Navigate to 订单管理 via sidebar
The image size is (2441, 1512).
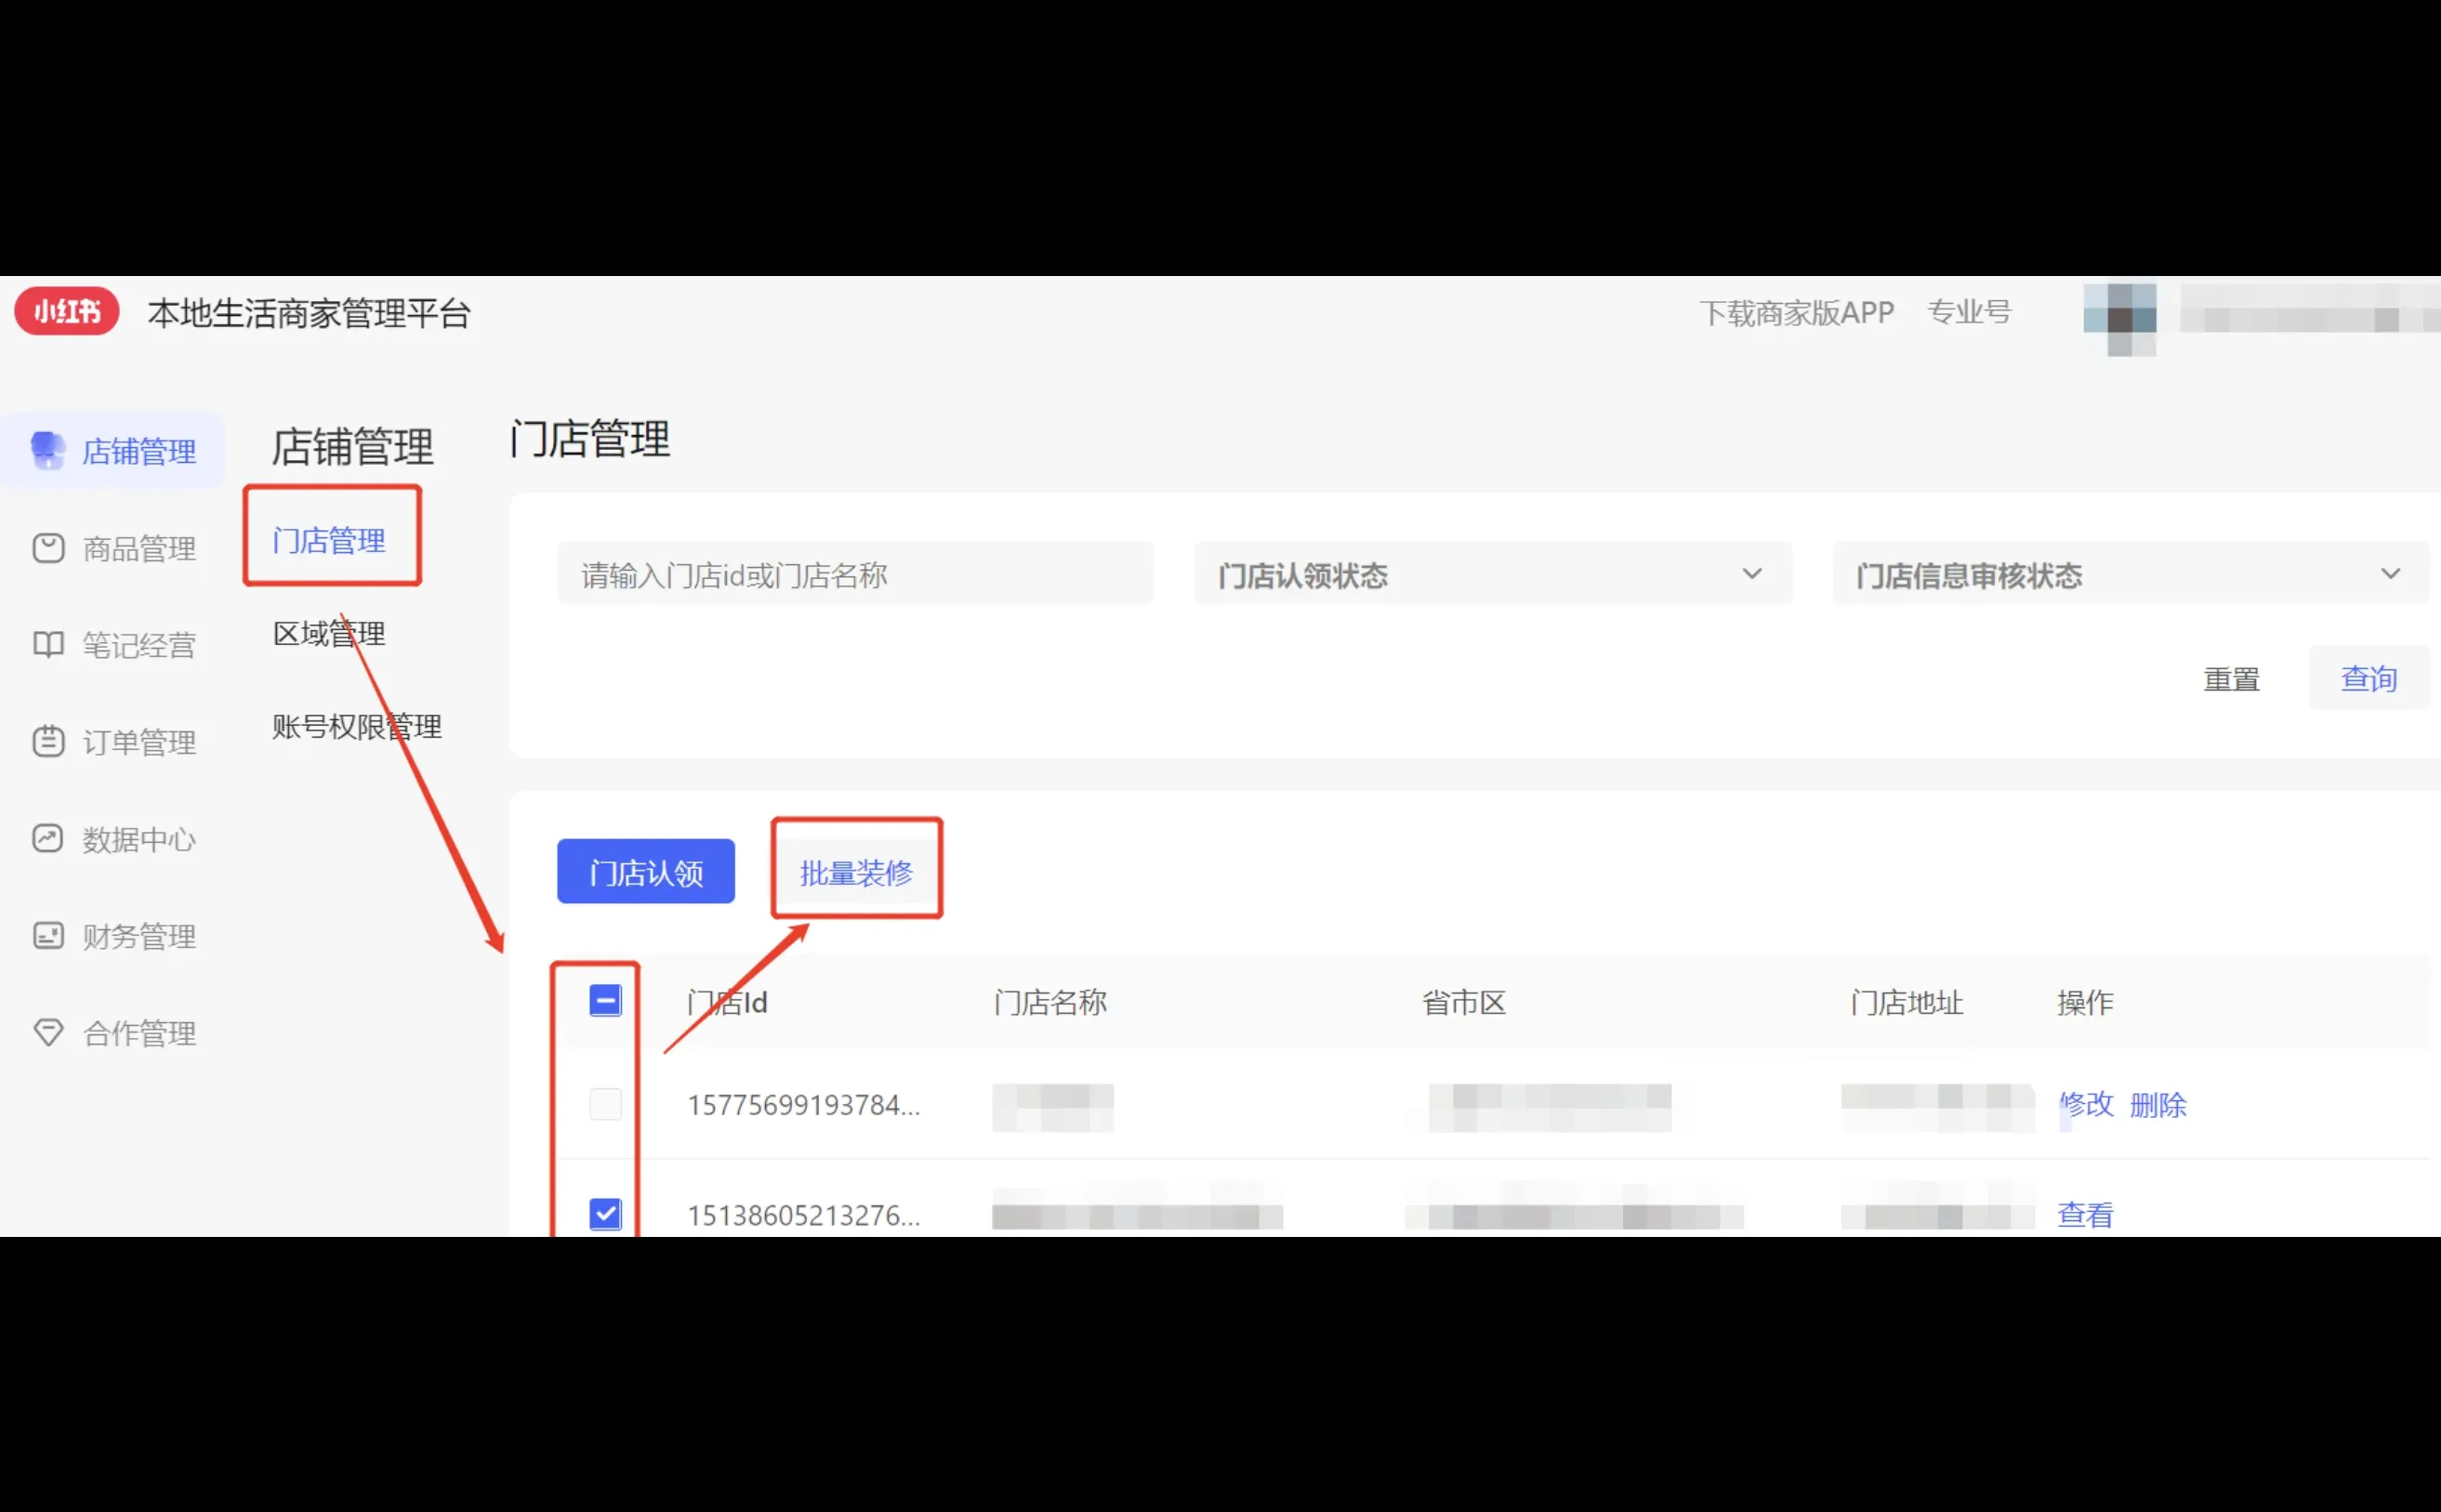[138, 742]
